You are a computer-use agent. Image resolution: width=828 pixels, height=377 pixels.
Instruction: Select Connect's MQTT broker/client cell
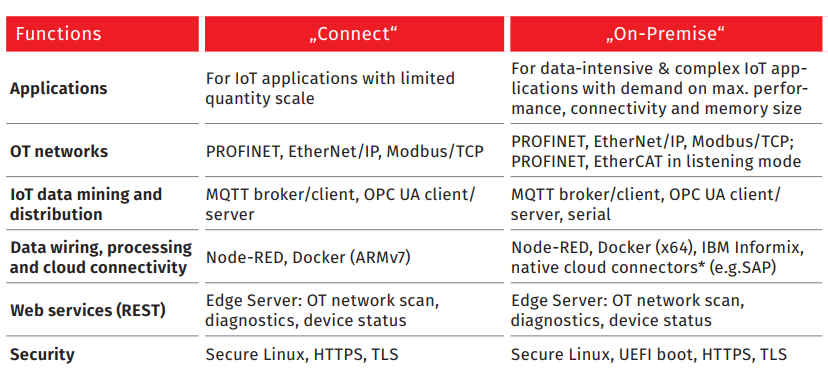[x=341, y=204]
